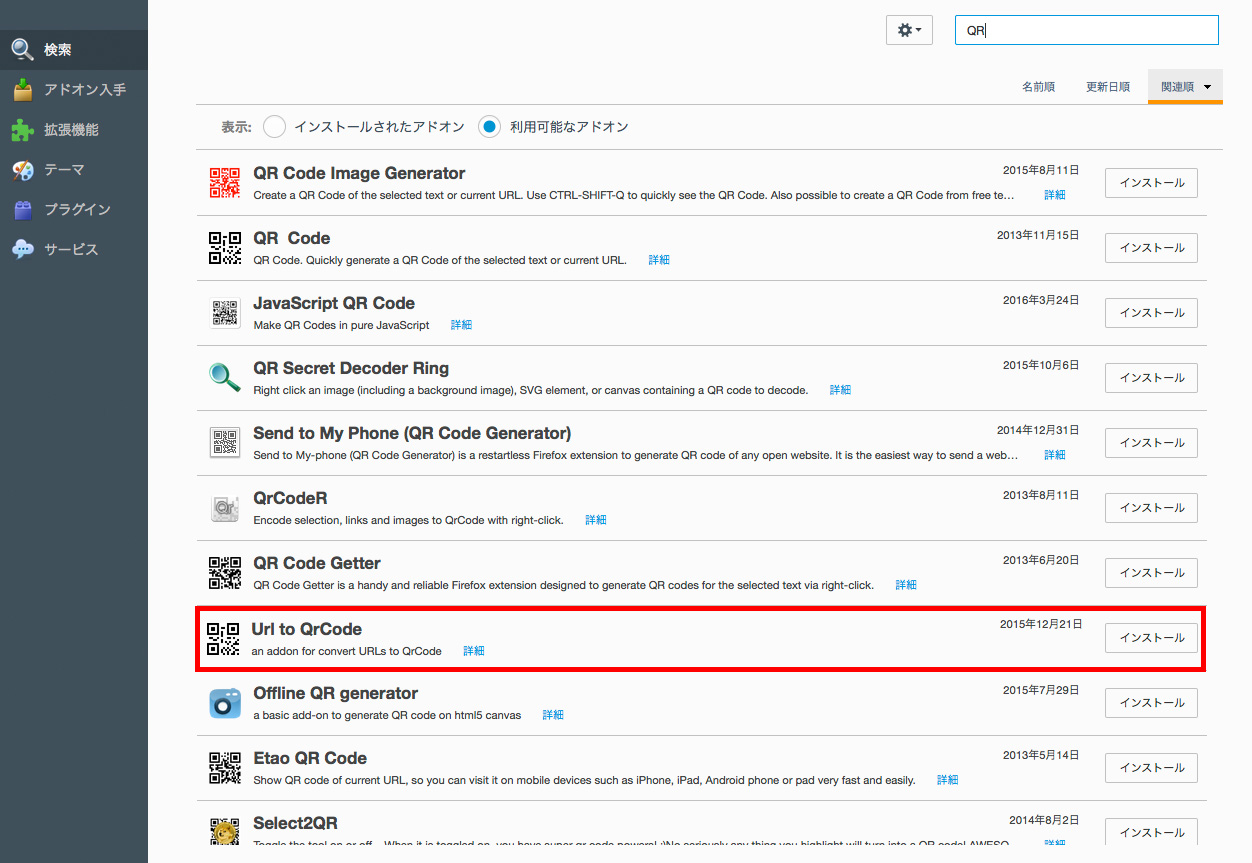Image resolution: width=1252 pixels, height=863 pixels.
Task: Click the Offline QR generator camera icon
Action: 225,703
